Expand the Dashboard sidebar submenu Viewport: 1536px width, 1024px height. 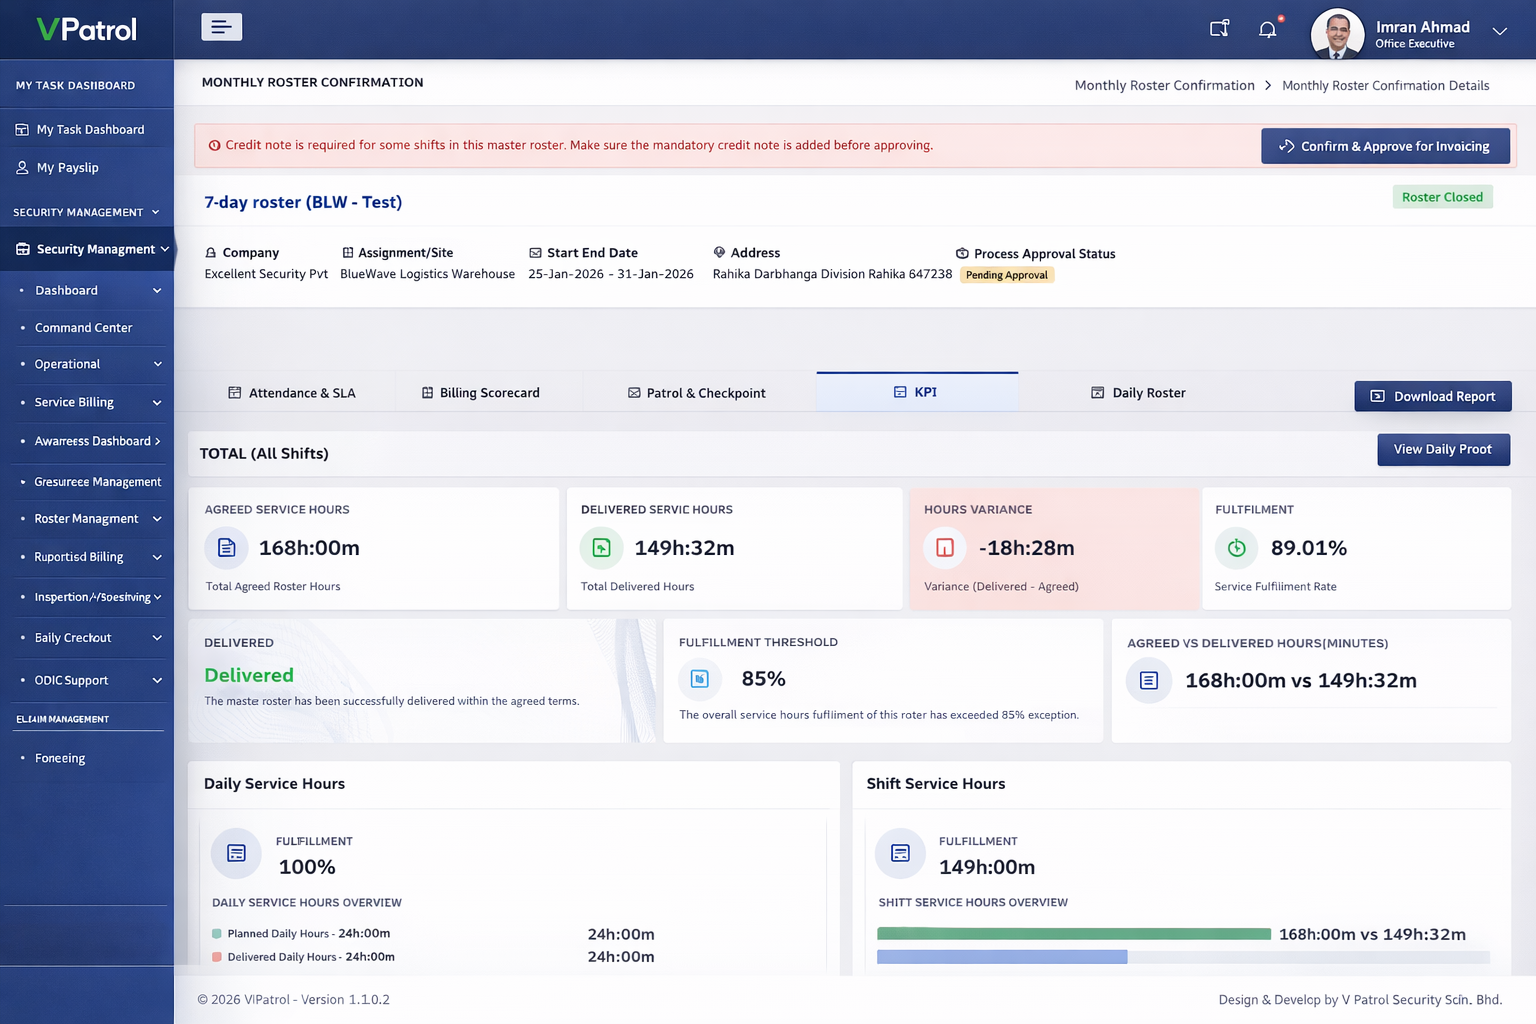point(157,291)
